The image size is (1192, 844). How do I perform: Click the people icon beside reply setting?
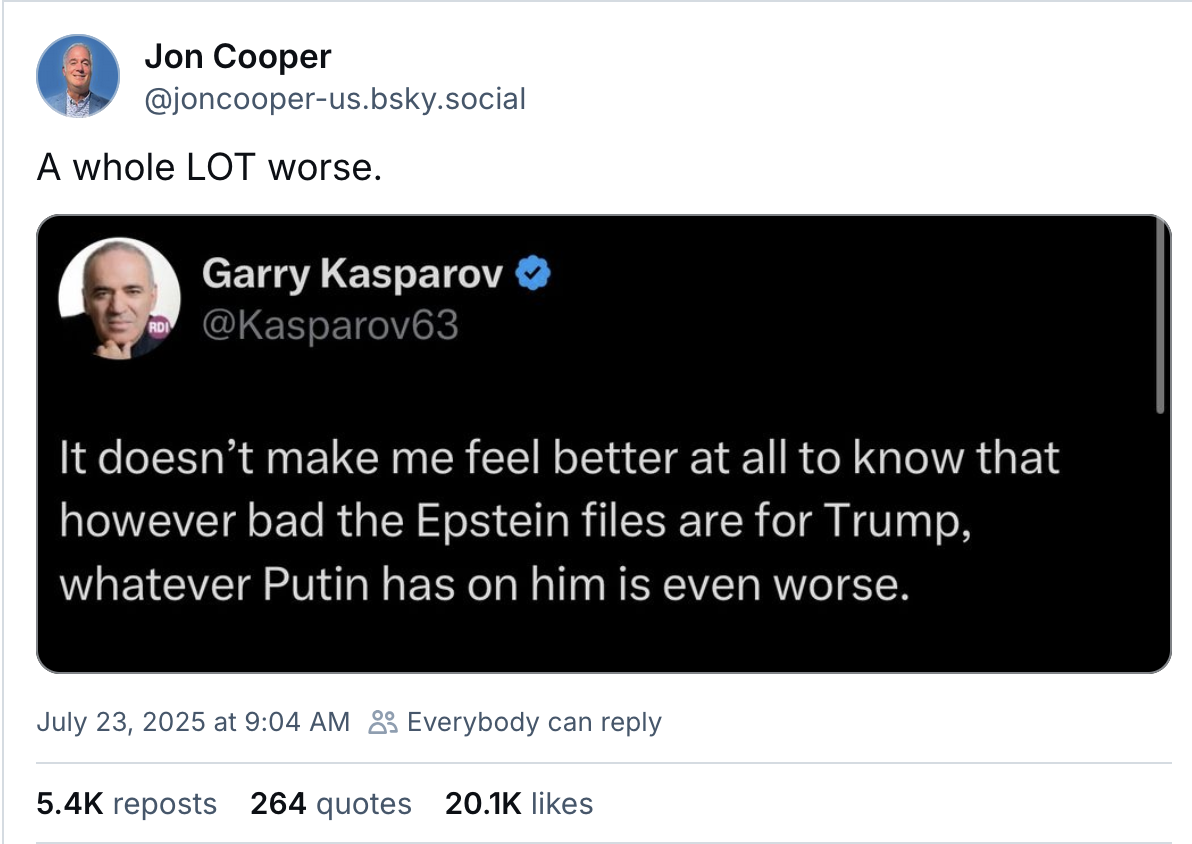point(382,722)
